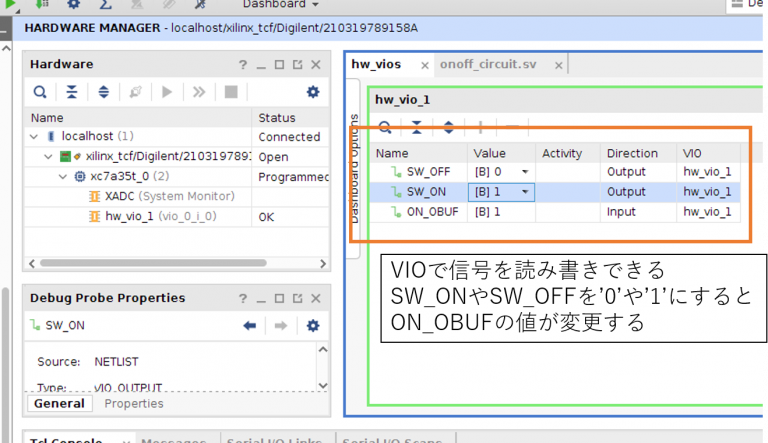The height and width of the screenshot is (443, 768).
Task: Close the hw_vios tab
Action: click(x=425, y=66)
